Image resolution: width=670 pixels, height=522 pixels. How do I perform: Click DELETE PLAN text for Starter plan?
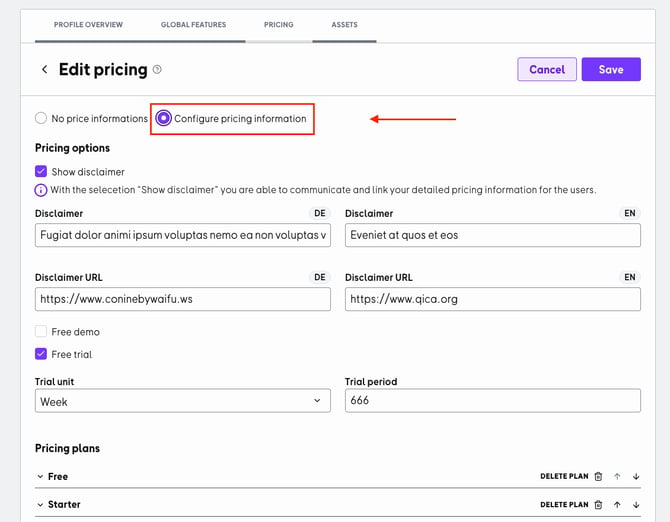[564, 504]
